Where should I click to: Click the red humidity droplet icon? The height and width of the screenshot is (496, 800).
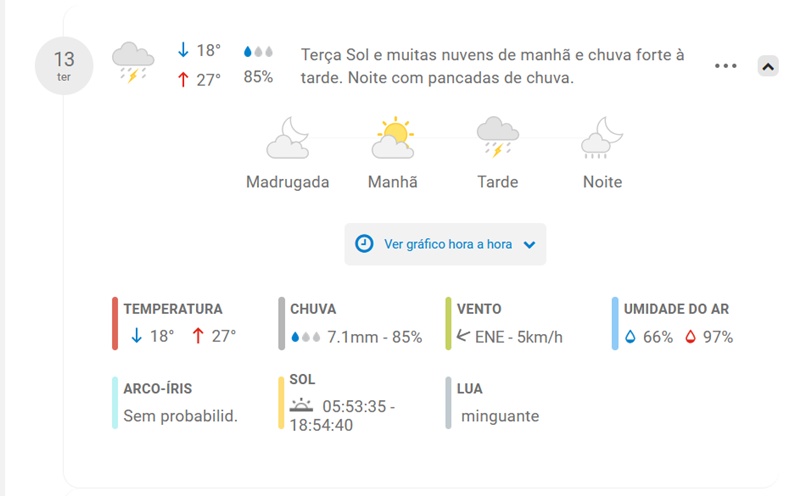tap(690, 337)
